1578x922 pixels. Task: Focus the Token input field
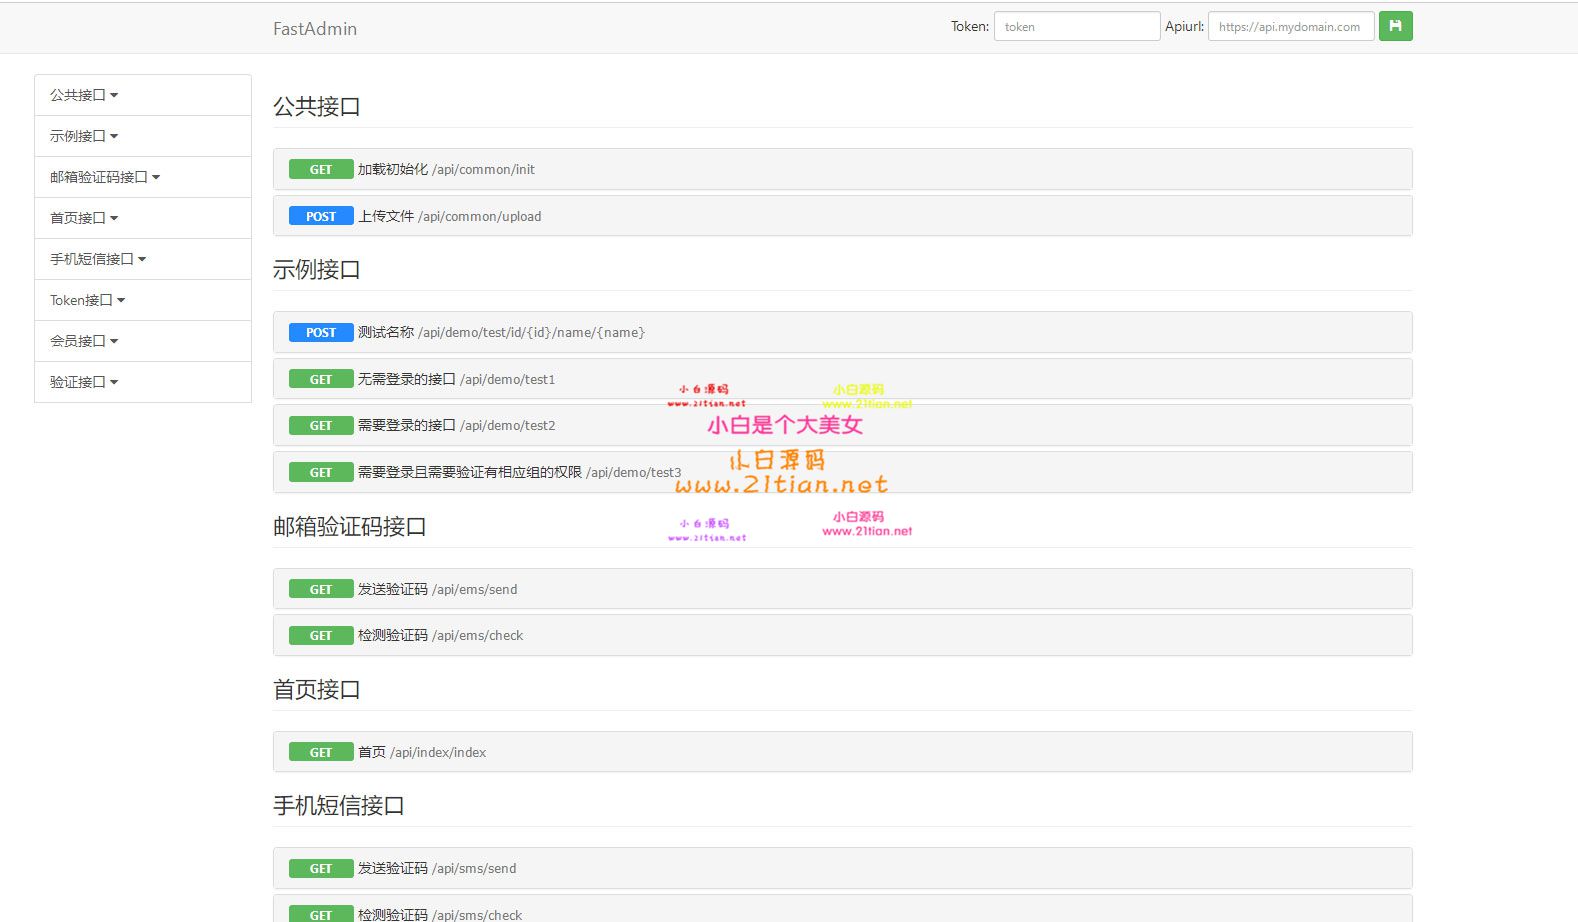(x=1077, y=26)
